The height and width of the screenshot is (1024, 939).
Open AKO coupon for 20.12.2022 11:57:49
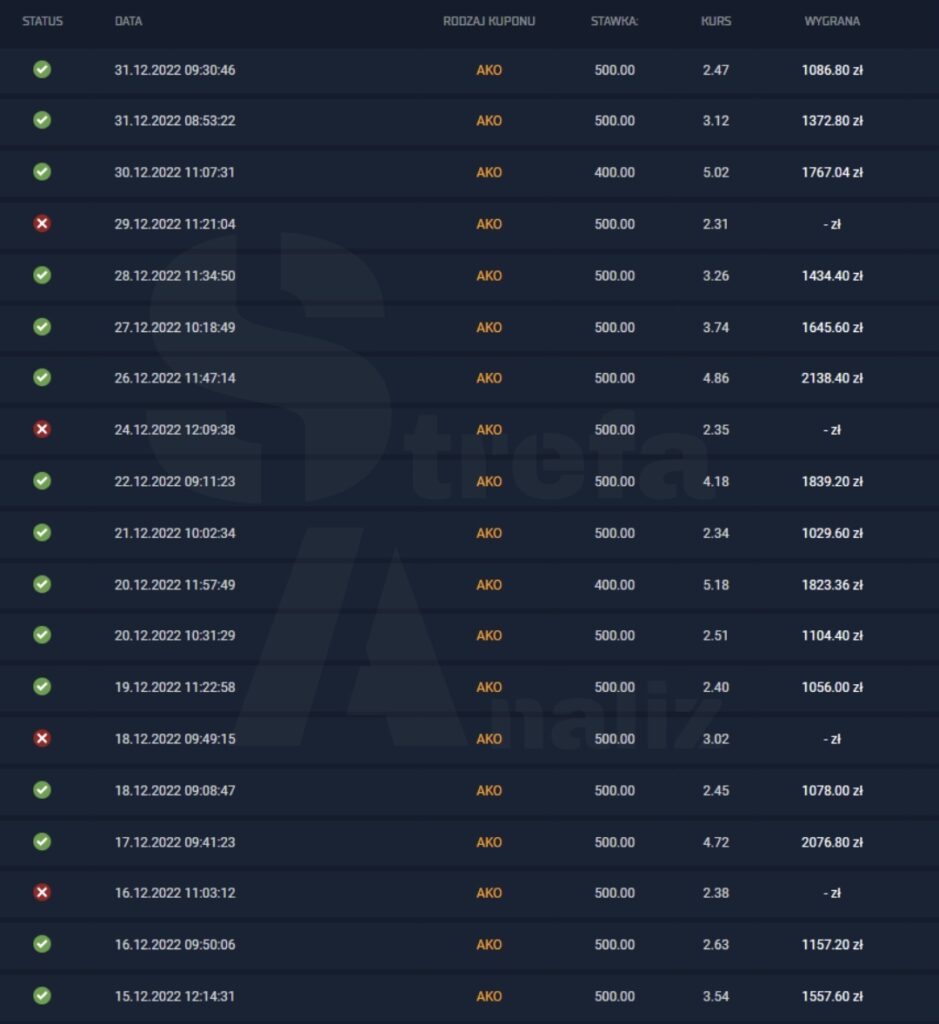click(x=489, y=584)
